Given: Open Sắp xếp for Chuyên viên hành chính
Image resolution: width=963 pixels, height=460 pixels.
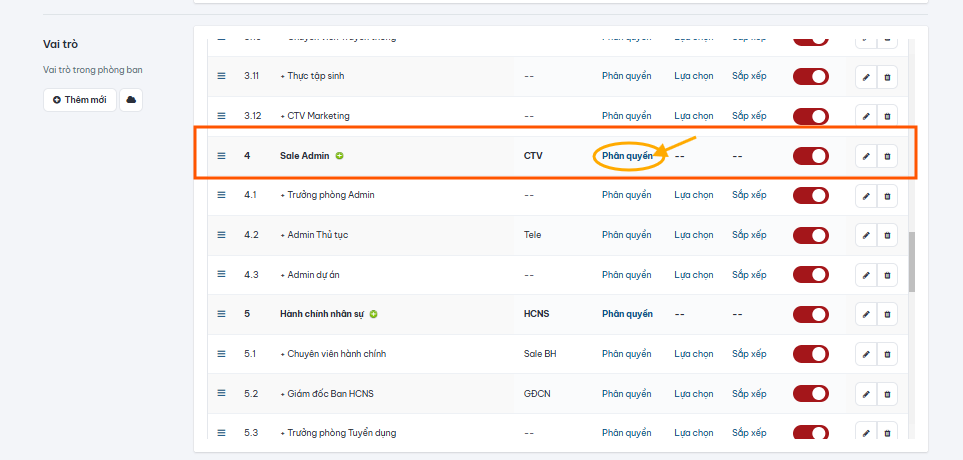Looking at the screenshot, I should pyautogui.click(x=749, y=354).
